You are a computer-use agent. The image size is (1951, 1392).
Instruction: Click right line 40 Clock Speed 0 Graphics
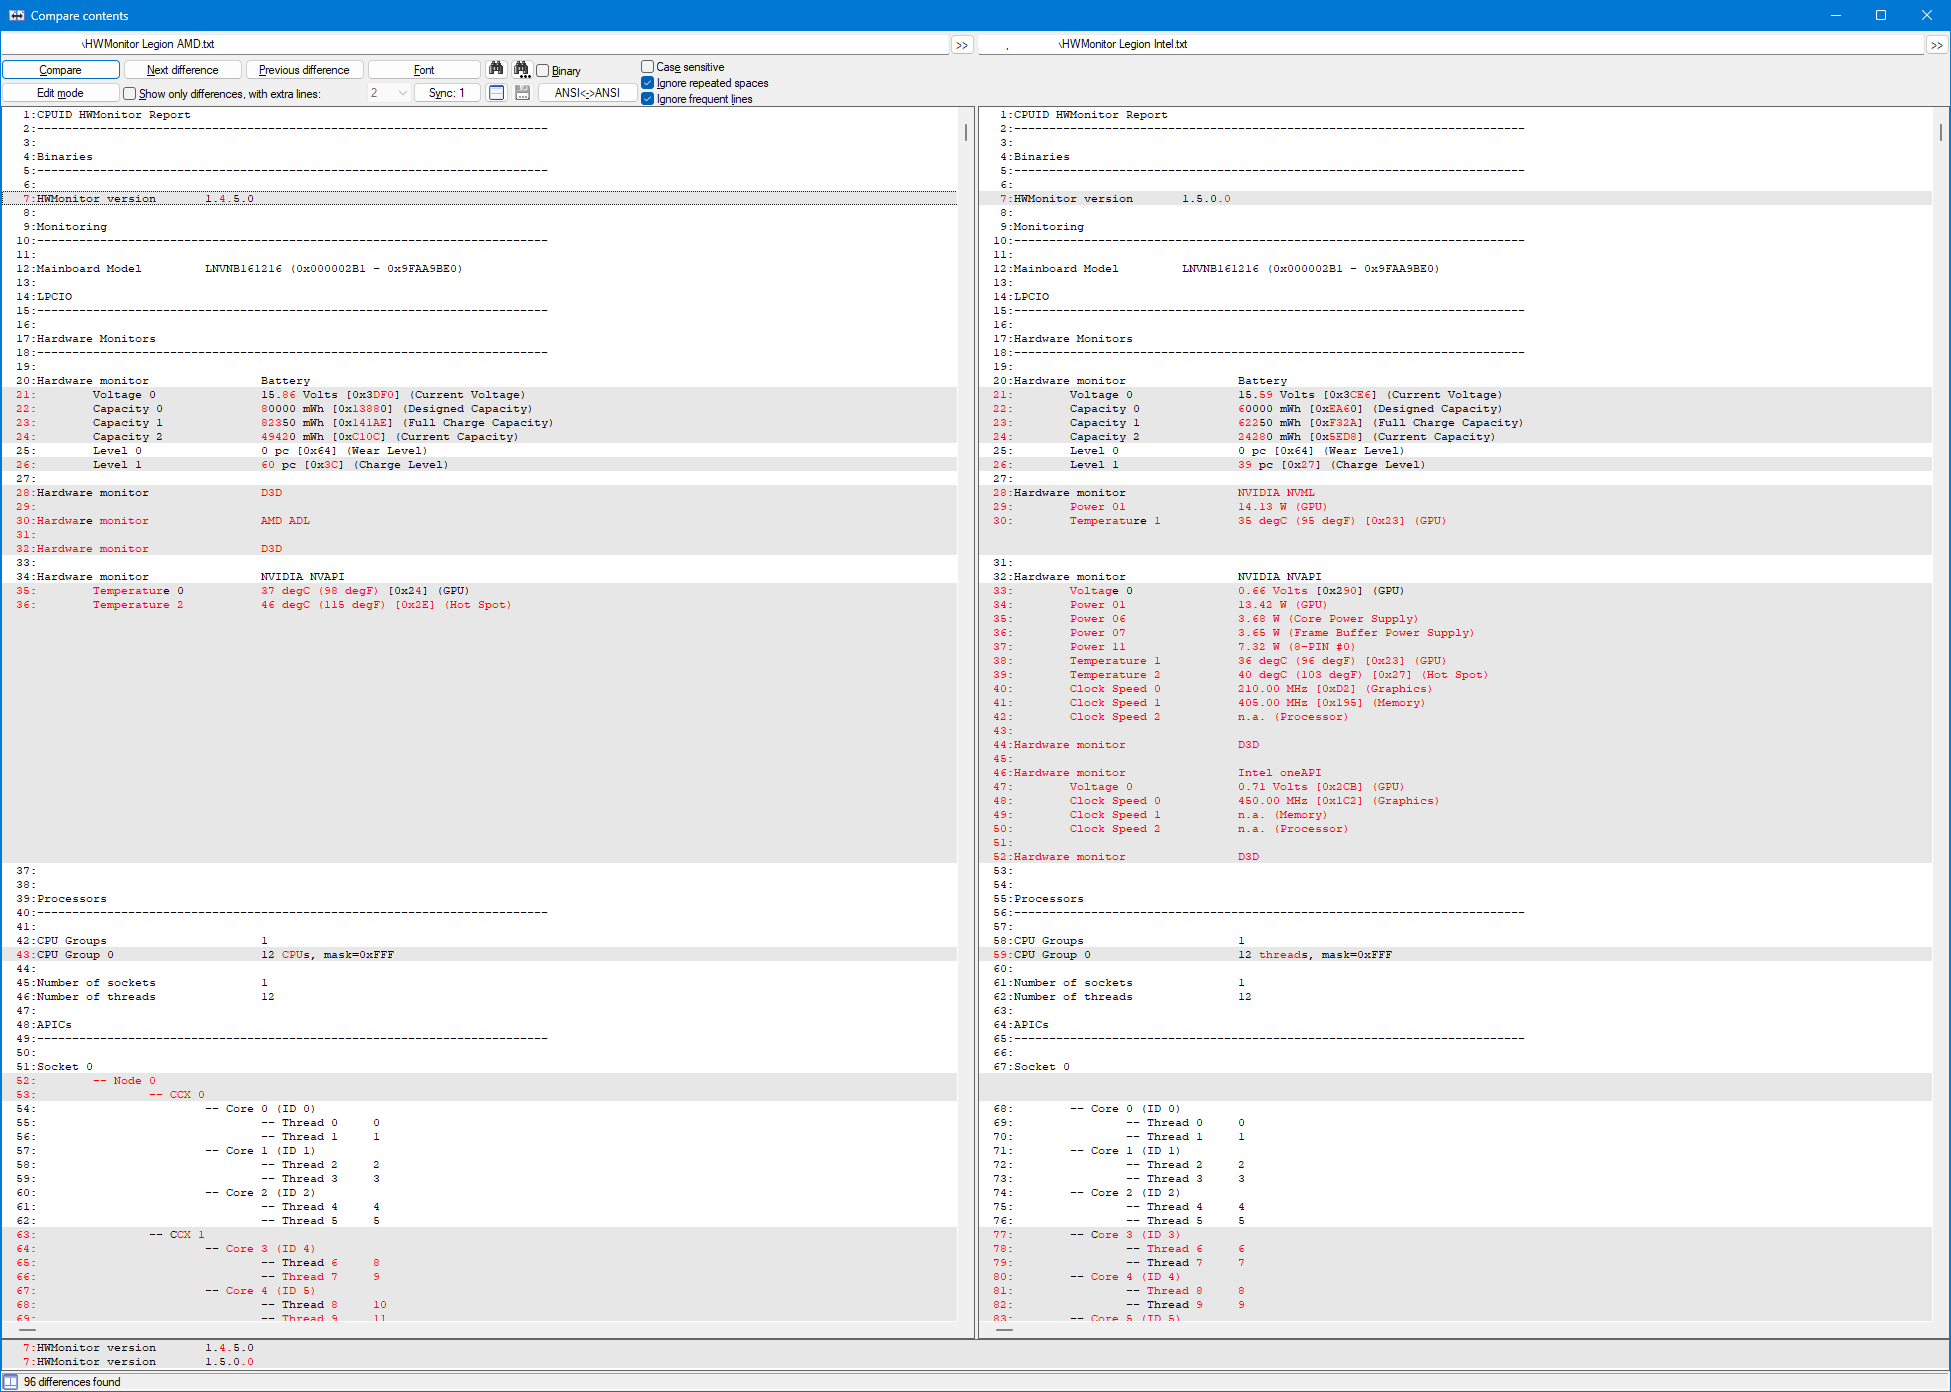(1456, 688)
